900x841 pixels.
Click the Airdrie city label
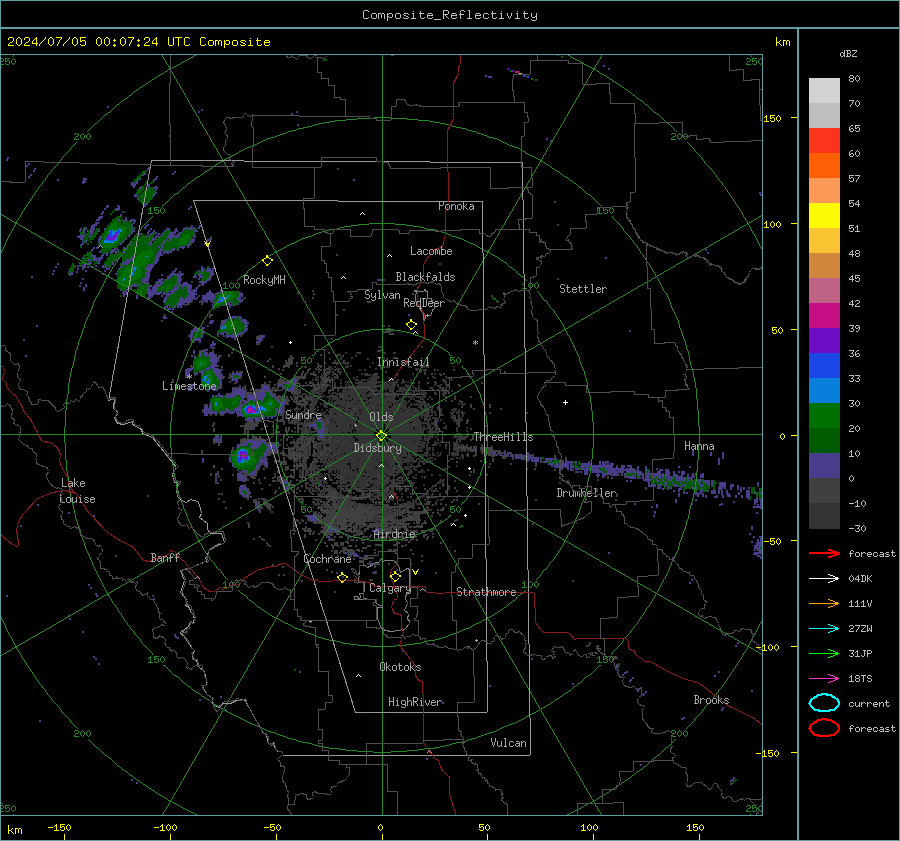394,534
